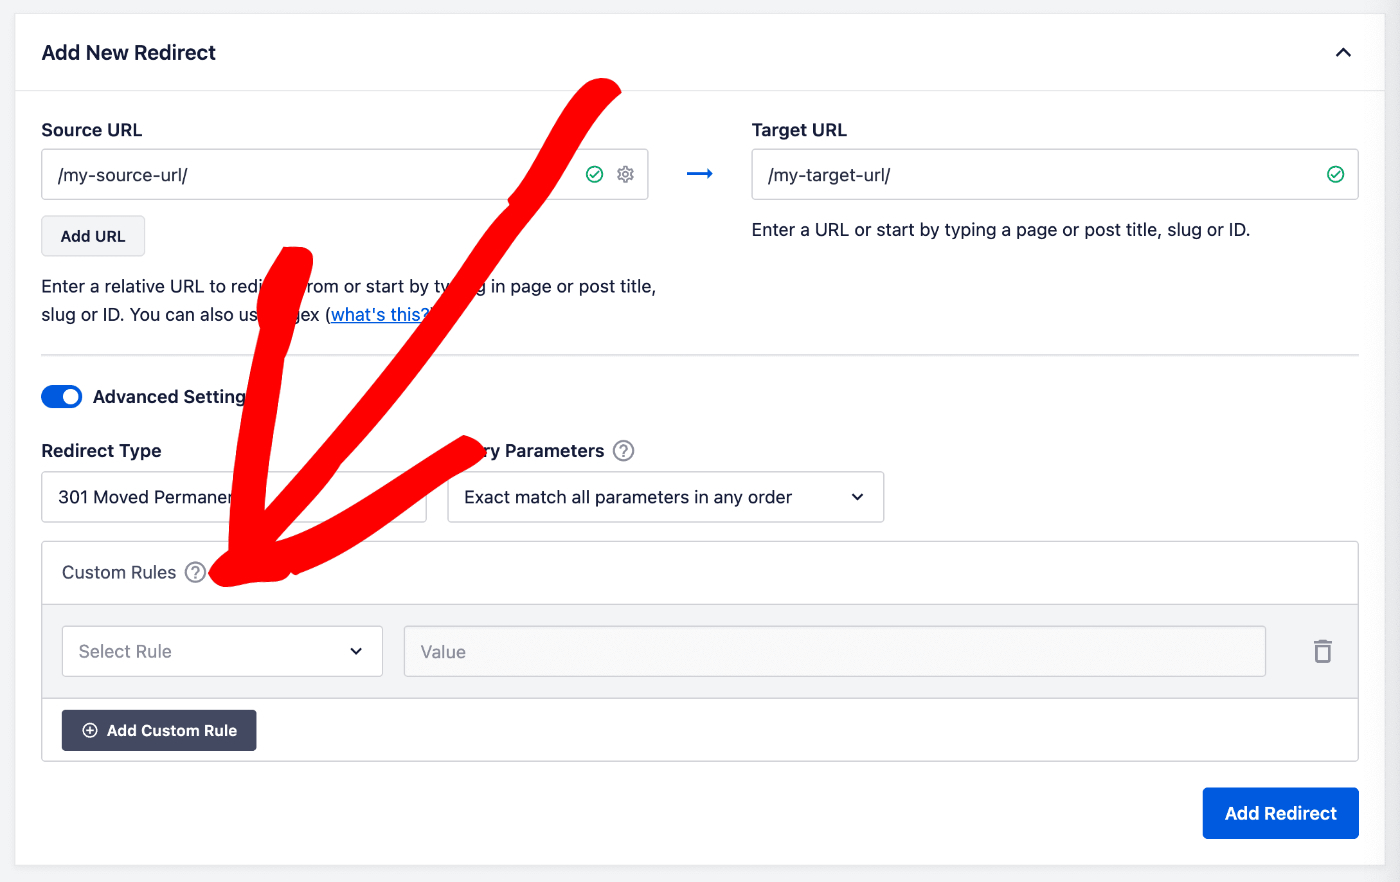Viewport: 1400px width, 882px height.
Task: Disable the Advanced Settings toggle
Action: [61, 396]
